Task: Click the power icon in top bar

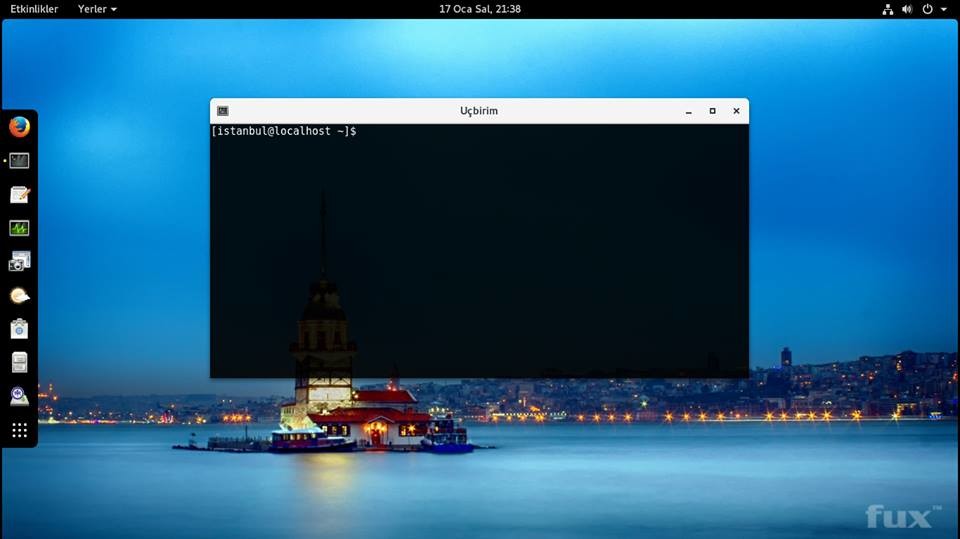Action: click(x=927, y=9)
